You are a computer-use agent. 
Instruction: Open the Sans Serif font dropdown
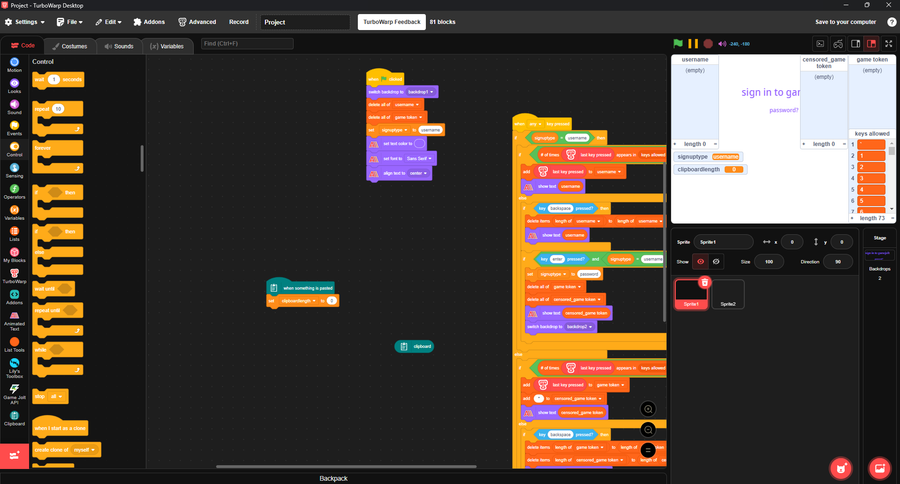[x=418, y=158]
